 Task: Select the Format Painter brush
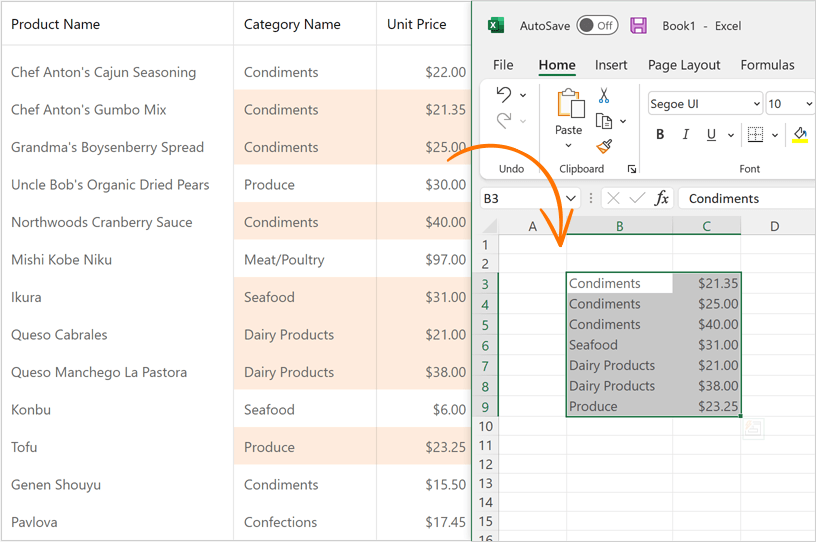604,147
